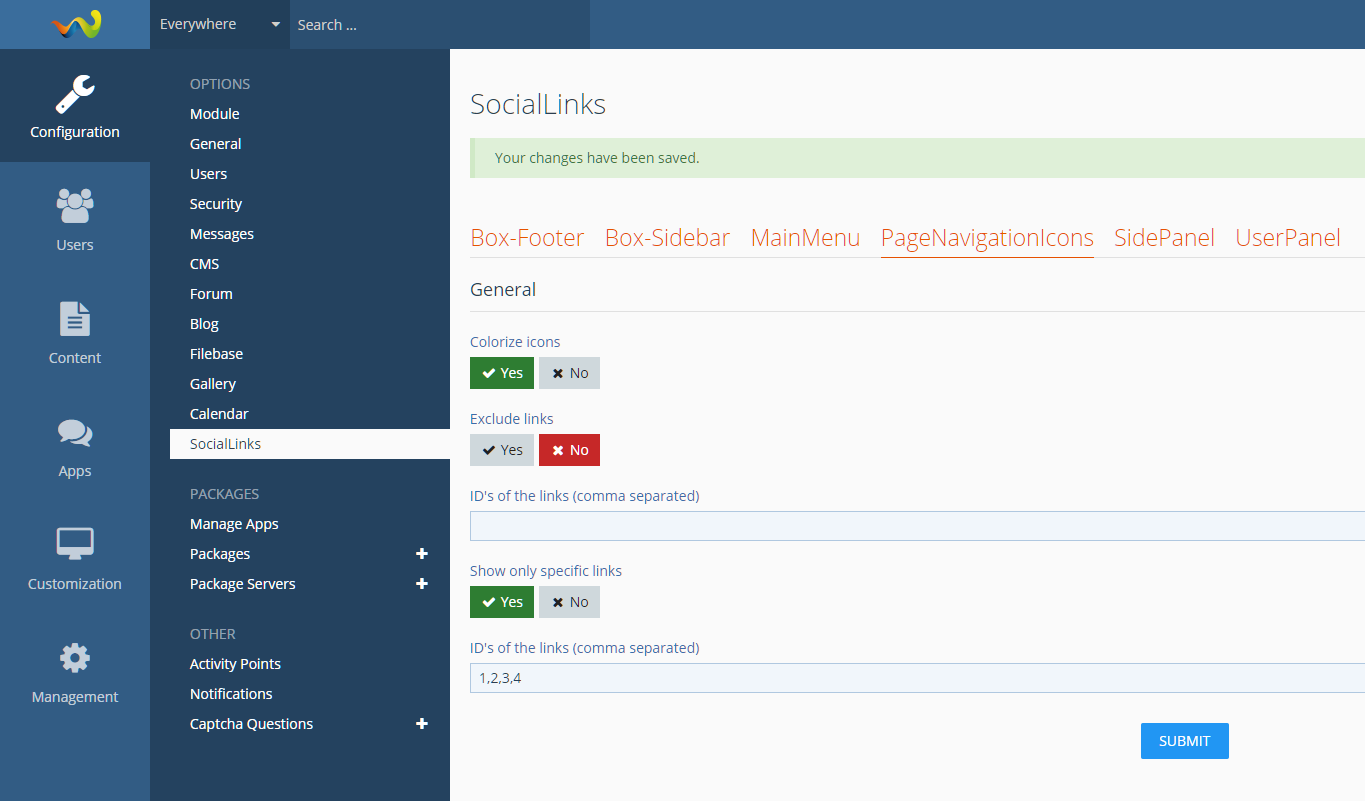
Task: Open the Configuration wrench section
Action: (x=75, y=106)
